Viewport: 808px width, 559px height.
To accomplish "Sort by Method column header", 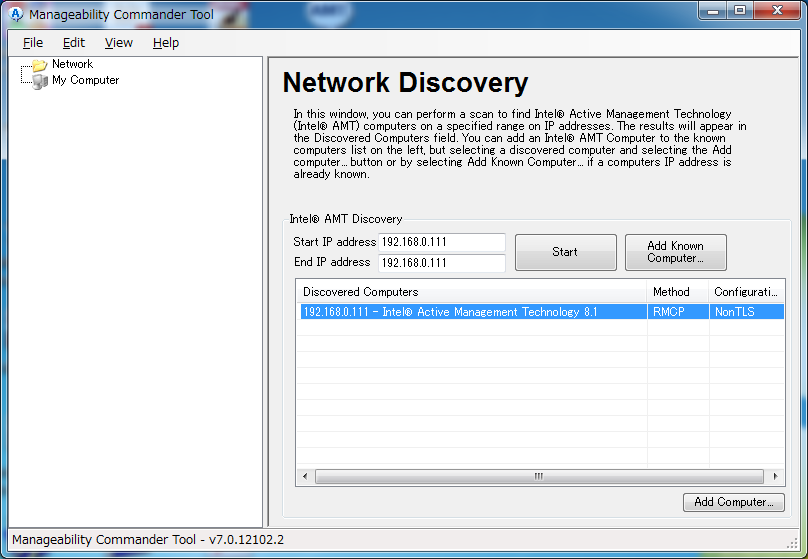I will click(678, 292).
